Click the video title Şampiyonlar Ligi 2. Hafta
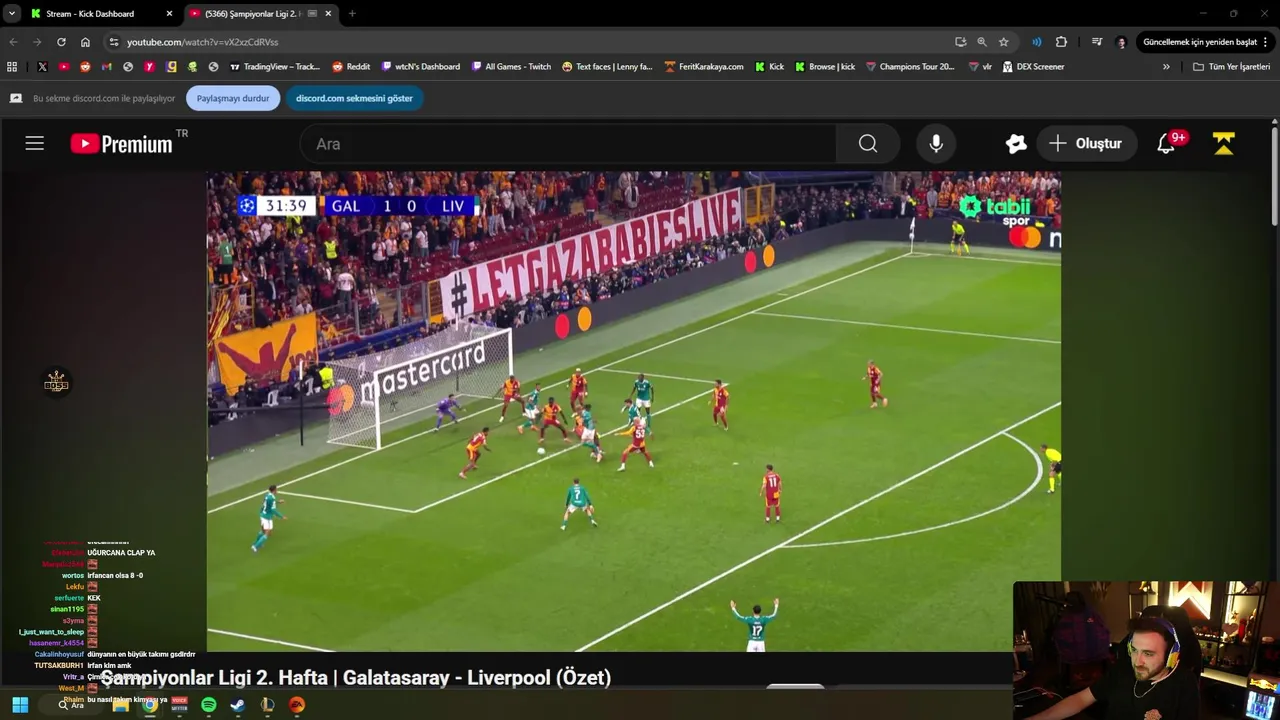 (x=356, y=677)
